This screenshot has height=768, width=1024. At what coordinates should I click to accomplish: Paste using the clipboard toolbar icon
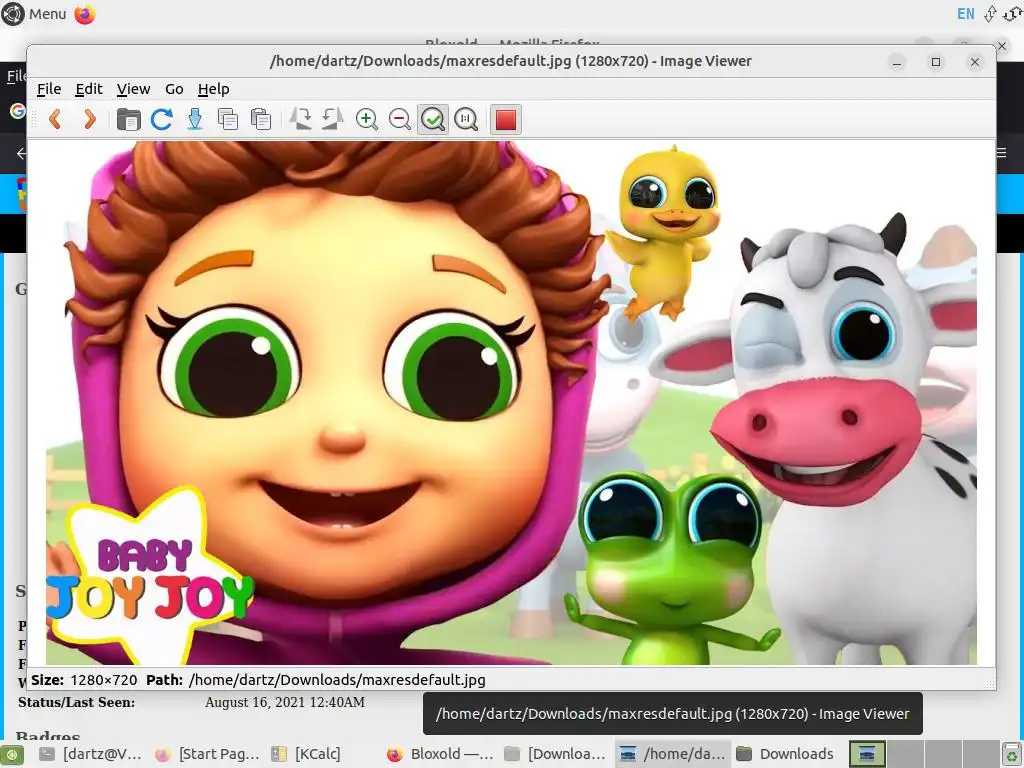(x=261, y=120)
